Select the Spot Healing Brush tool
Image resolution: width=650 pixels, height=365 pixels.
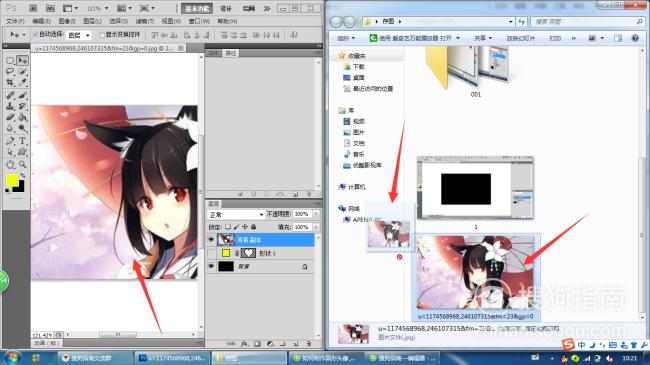tap(10, 95)
